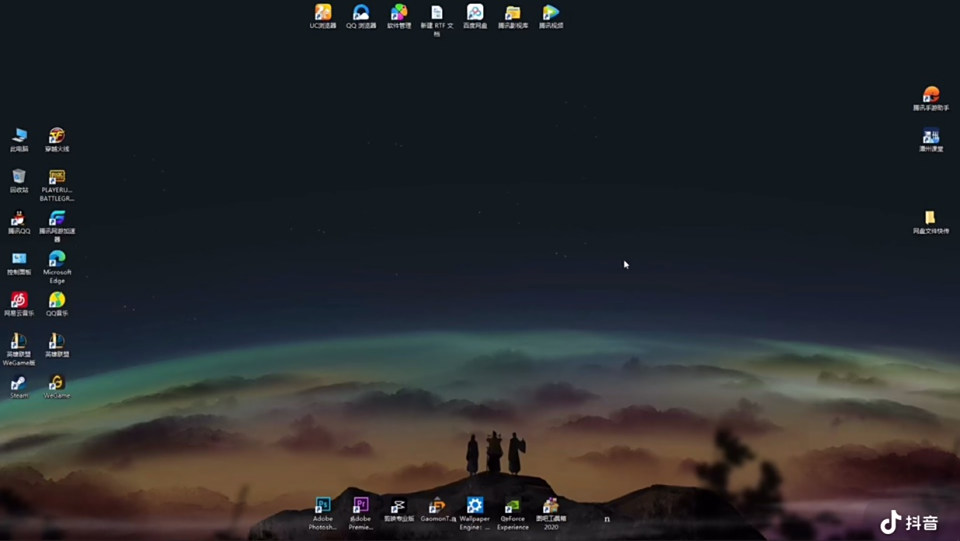Select the plain 英雄联盟 shortcut beside WeGame版
This screenshot has width=960, height=541.
57,345
